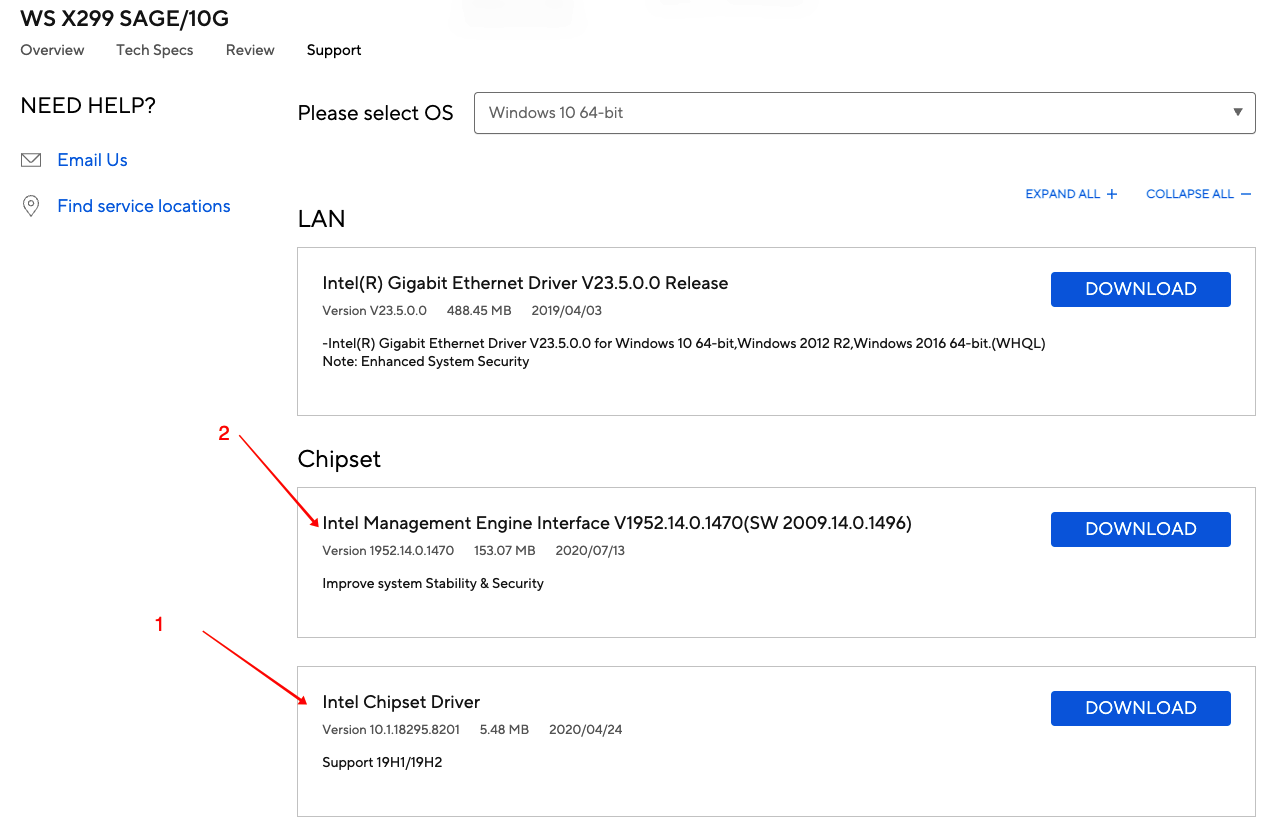Click the 5.48 MB file size
This screenshot has height=820, width=1263.
[504, 730]
